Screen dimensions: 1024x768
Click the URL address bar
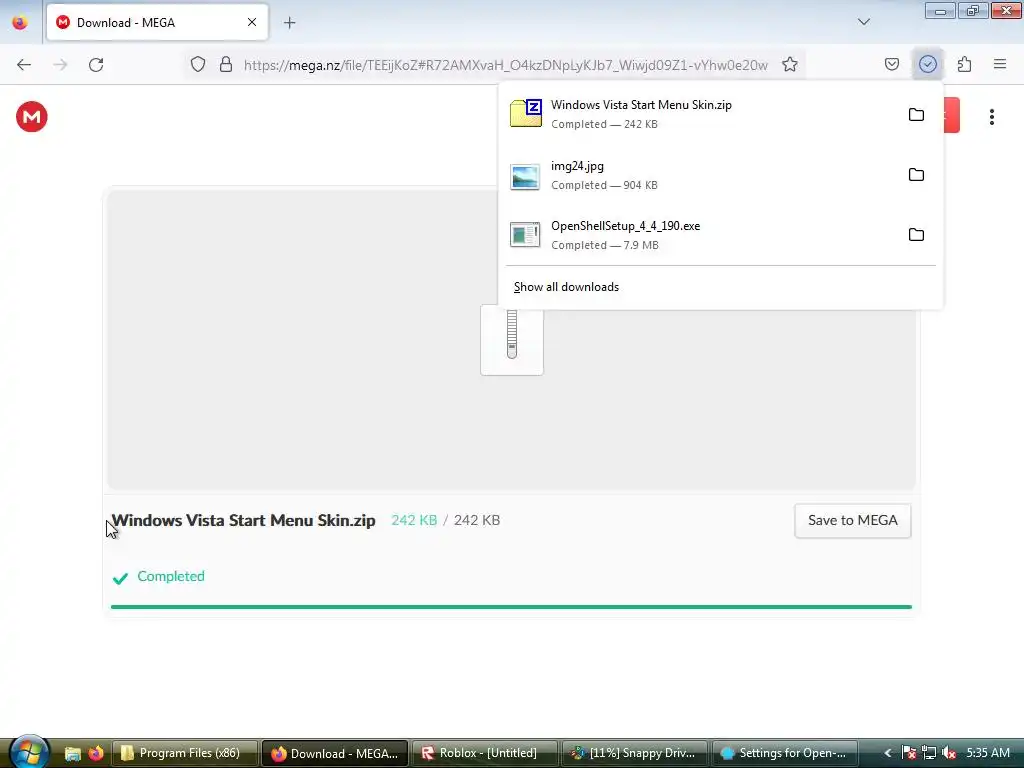(x=505, y=65)
